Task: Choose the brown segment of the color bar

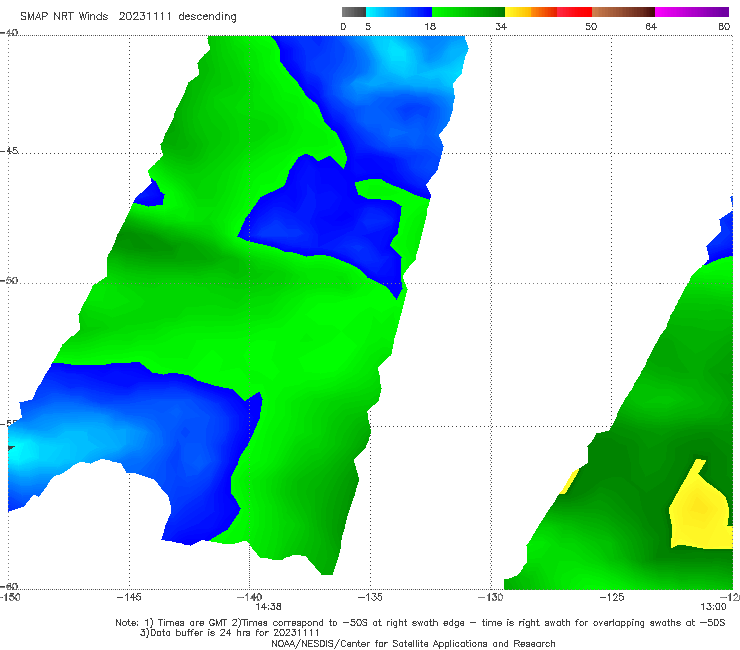Action: (x=623, y=12)
